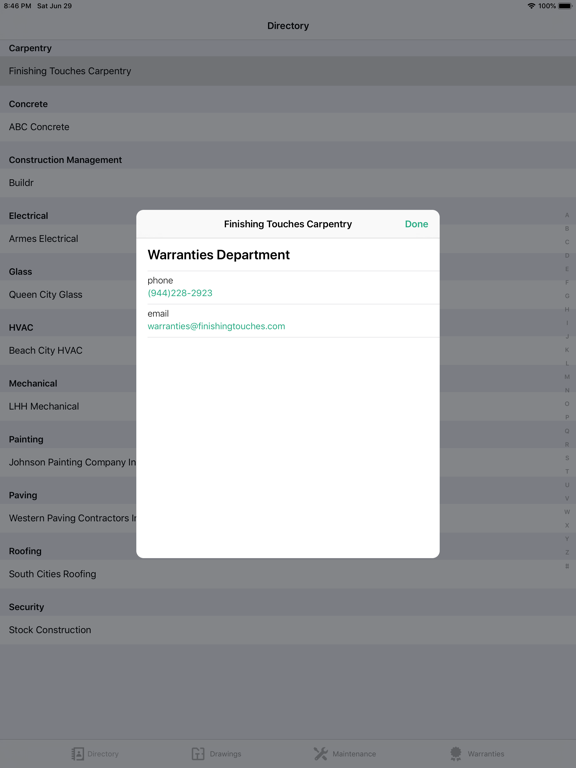The image size is (576, 768).
Task: Select Beach City HVAC entry
Action: [x=68, y=350]
